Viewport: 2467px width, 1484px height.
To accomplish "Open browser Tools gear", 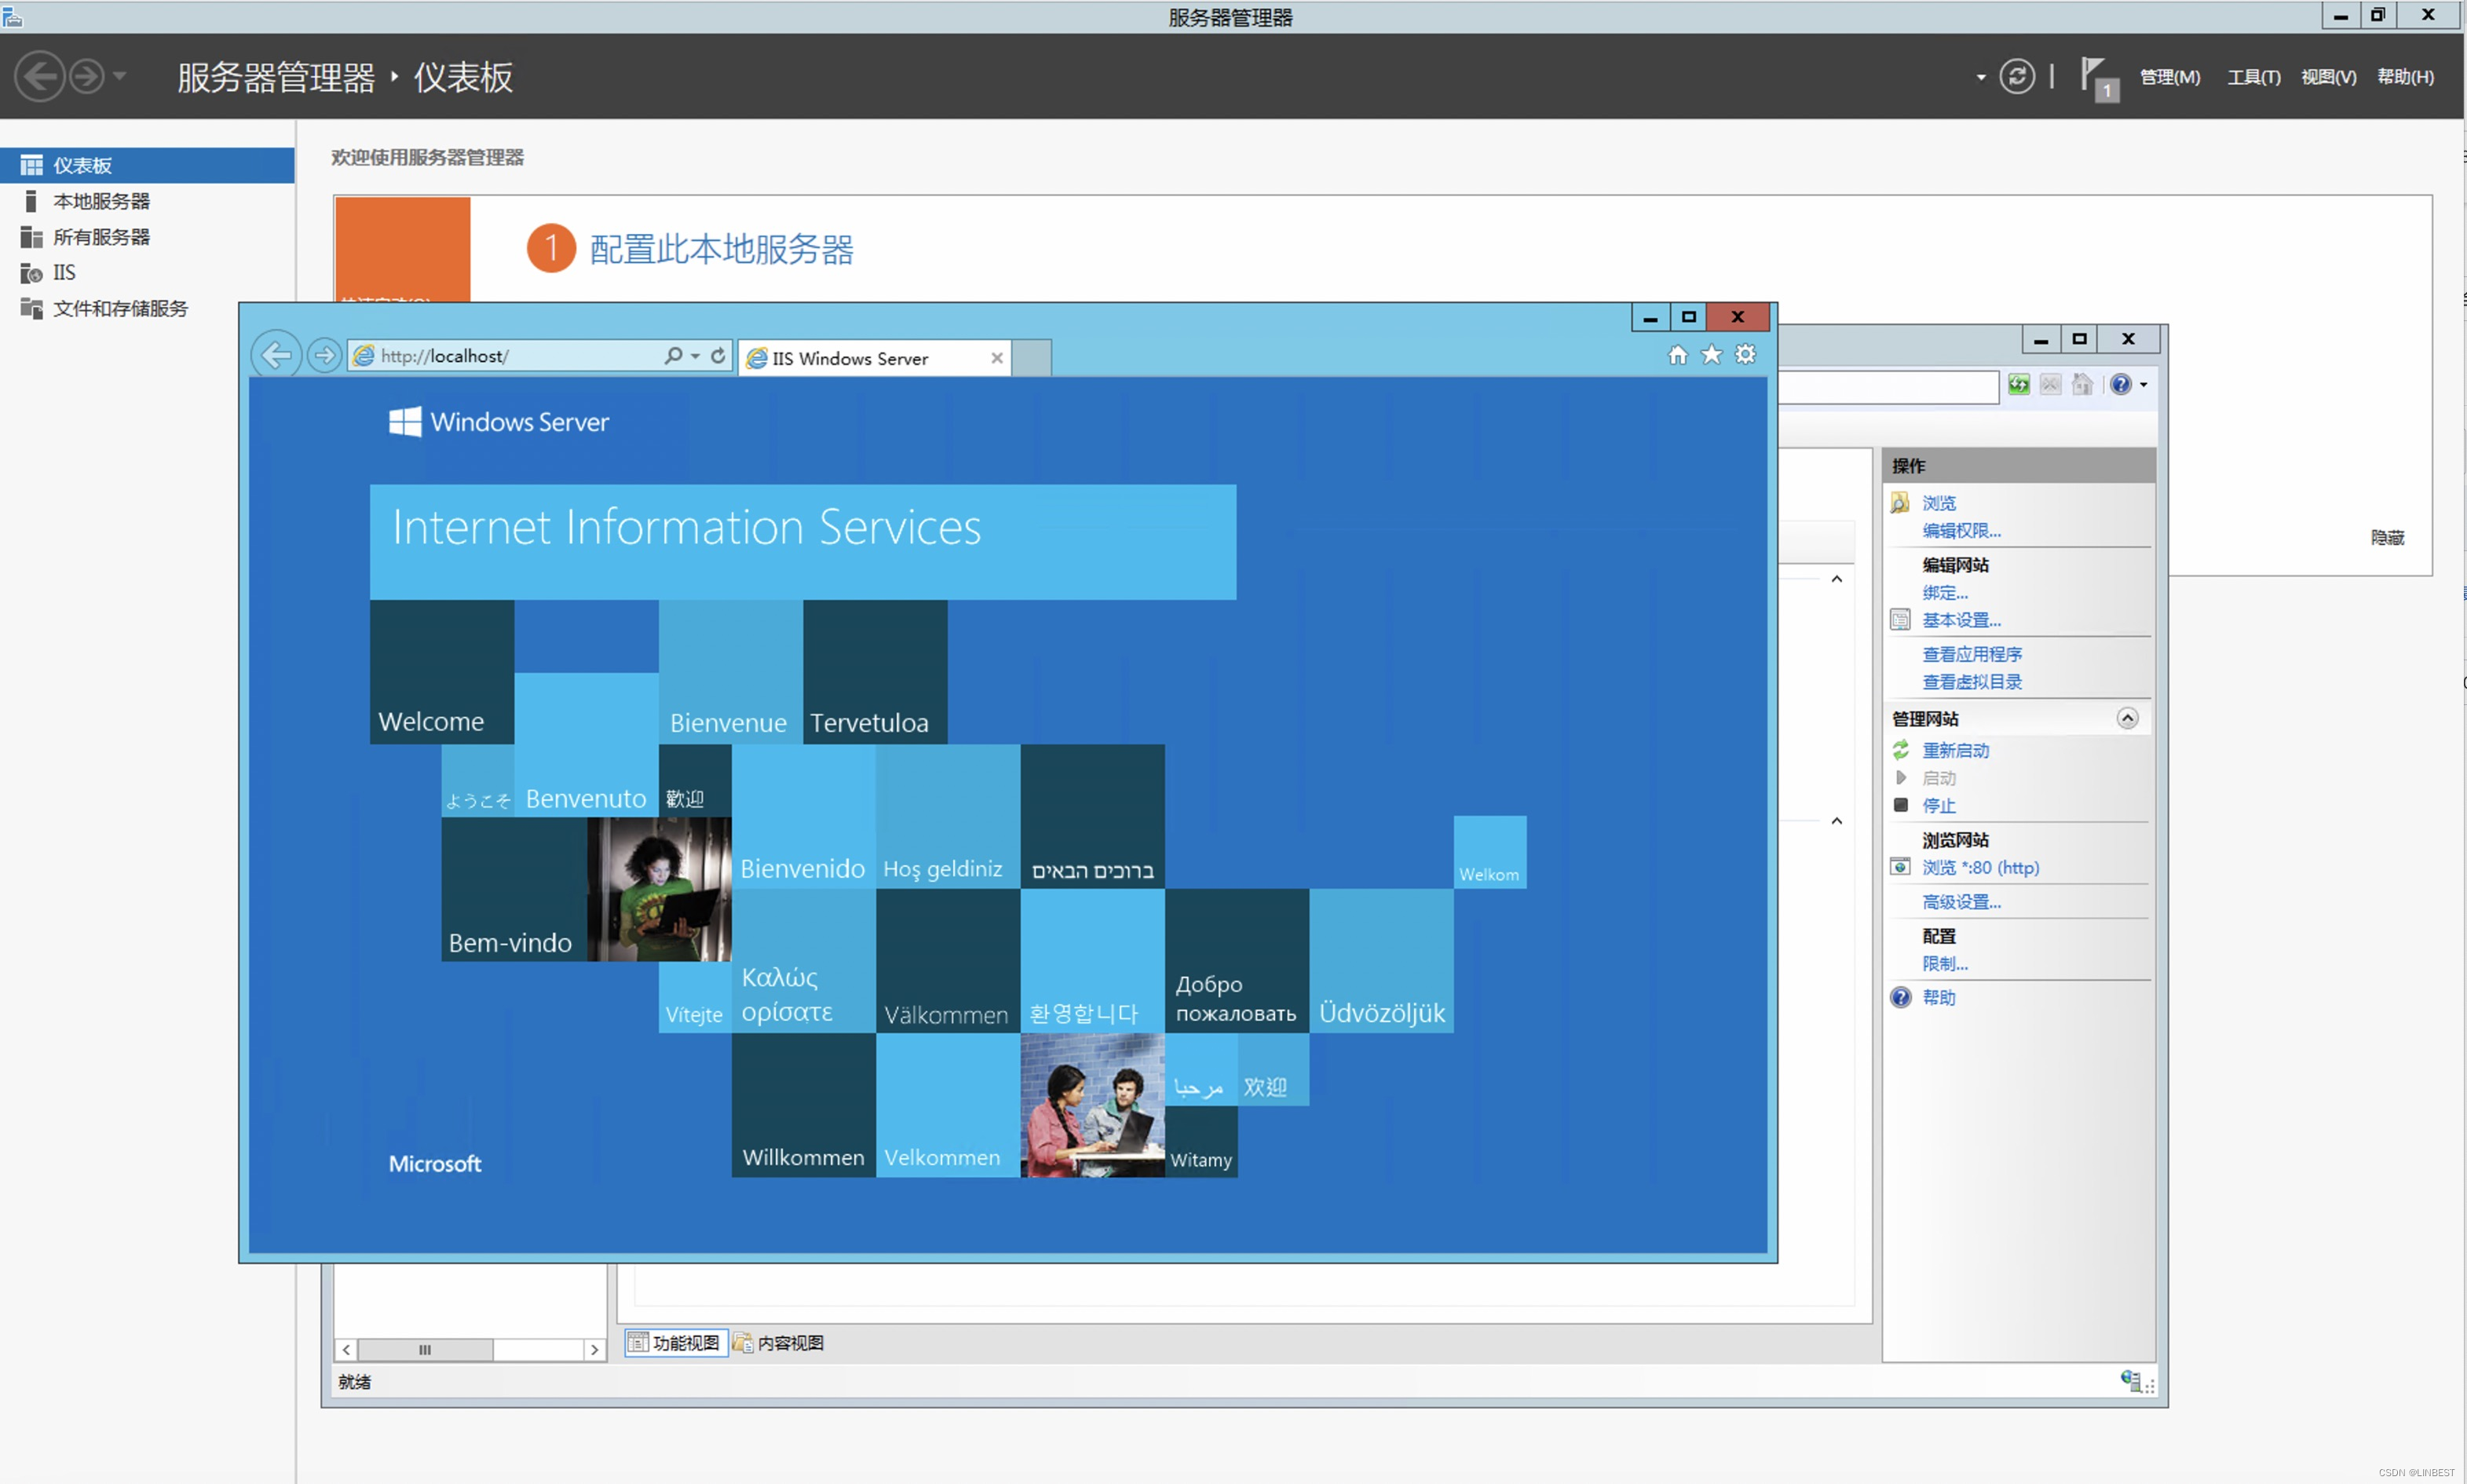I will coord(1745,354).
